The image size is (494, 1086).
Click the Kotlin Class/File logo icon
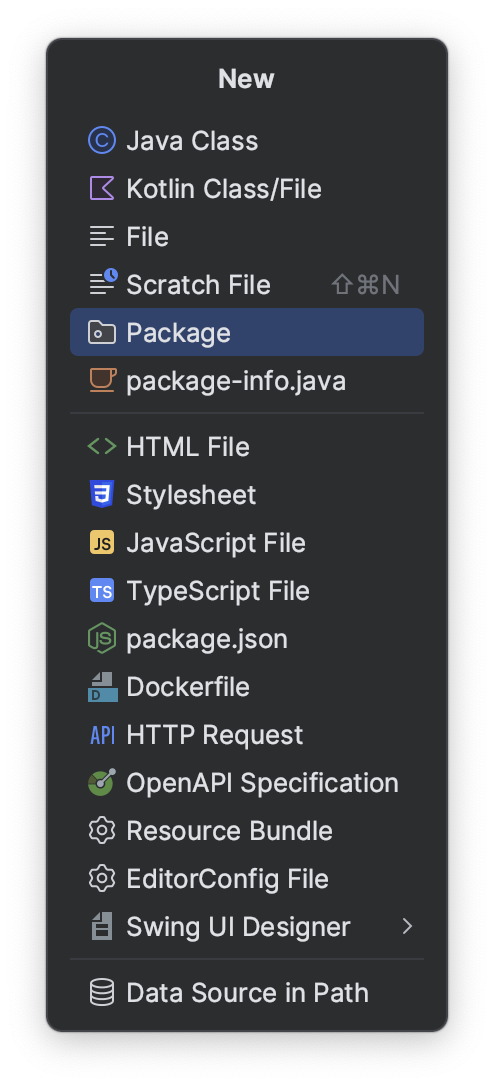(102, 188)
